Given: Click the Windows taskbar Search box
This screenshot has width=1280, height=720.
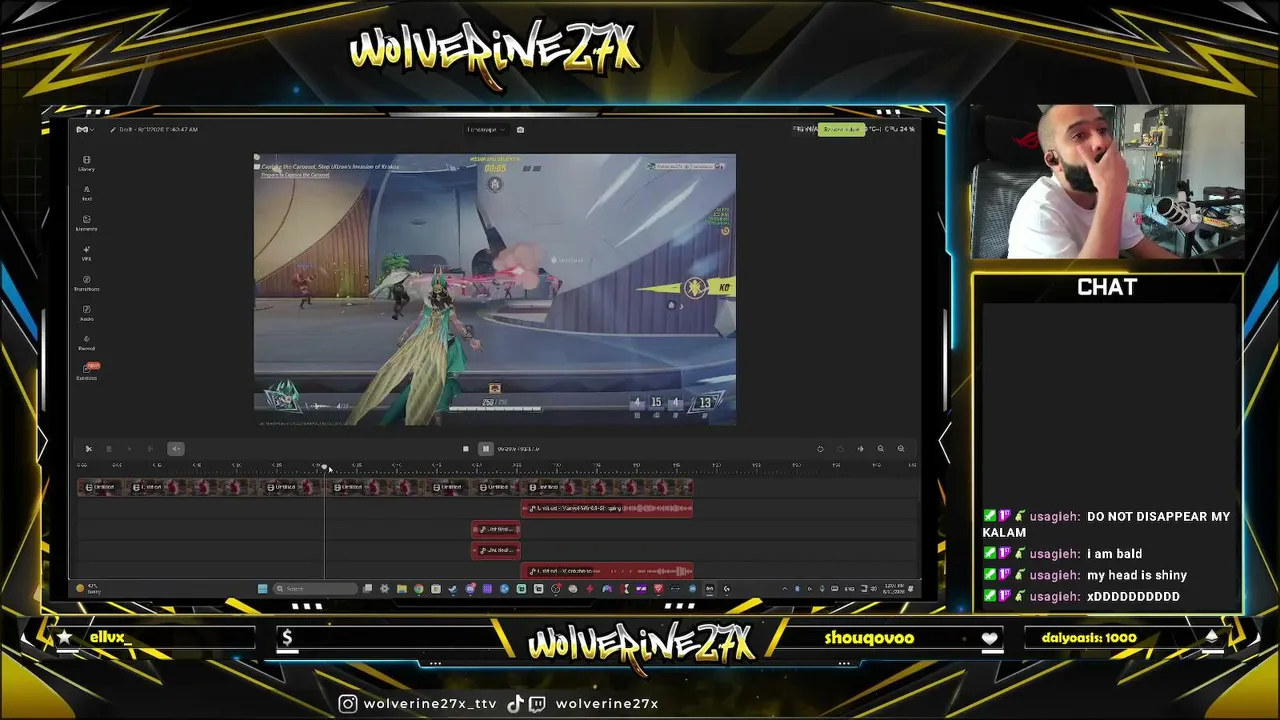Looking at the screenshot, I should tap(315, 589).
